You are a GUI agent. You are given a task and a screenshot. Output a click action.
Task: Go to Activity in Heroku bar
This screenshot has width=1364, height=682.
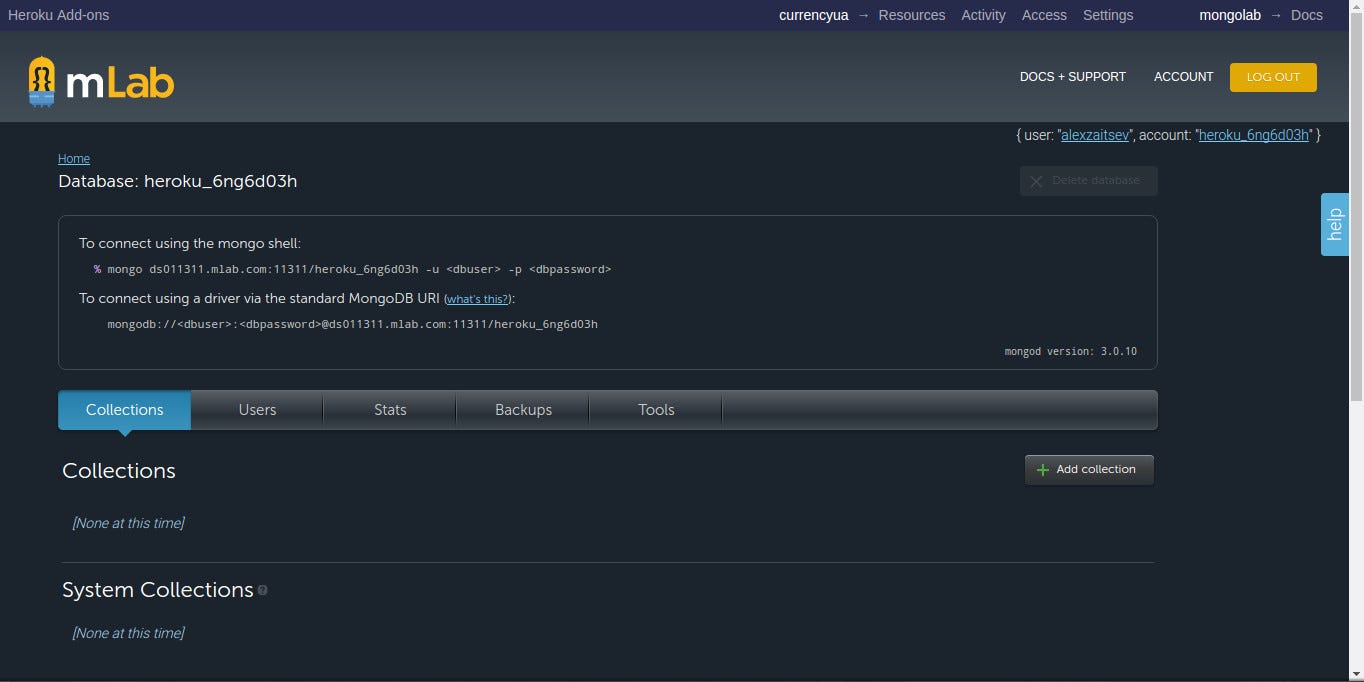[983, 15]
